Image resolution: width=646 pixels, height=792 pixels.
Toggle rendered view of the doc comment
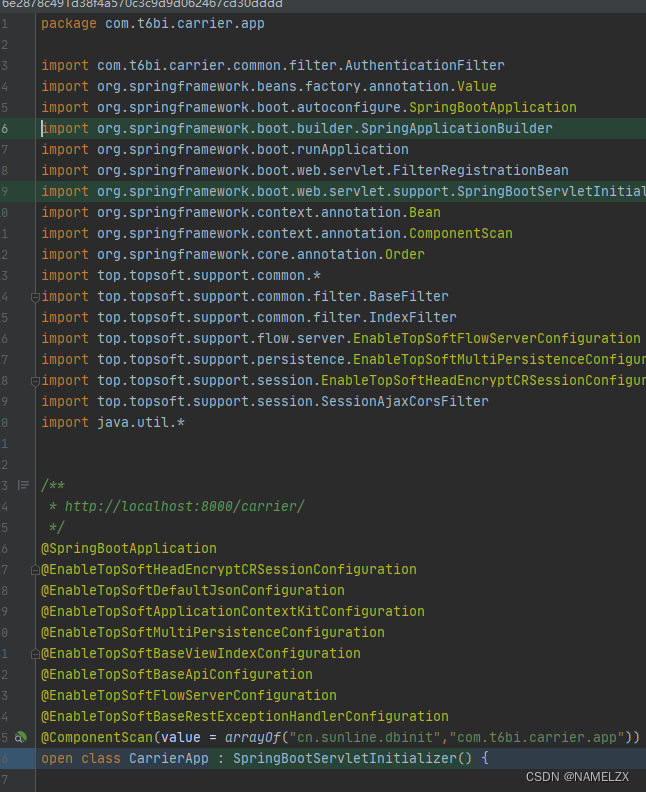22,486
